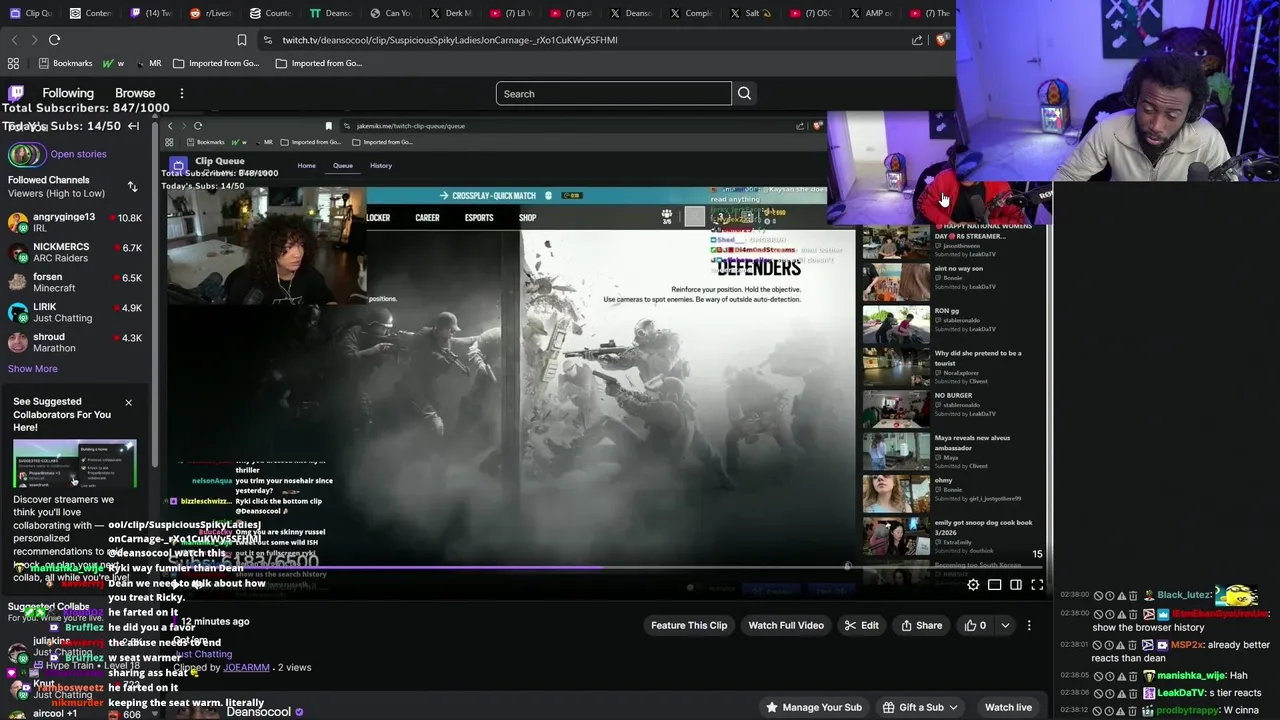Switch to the Counter browser tab
Screen dimensions: 1280x720
tap(270, 13)
